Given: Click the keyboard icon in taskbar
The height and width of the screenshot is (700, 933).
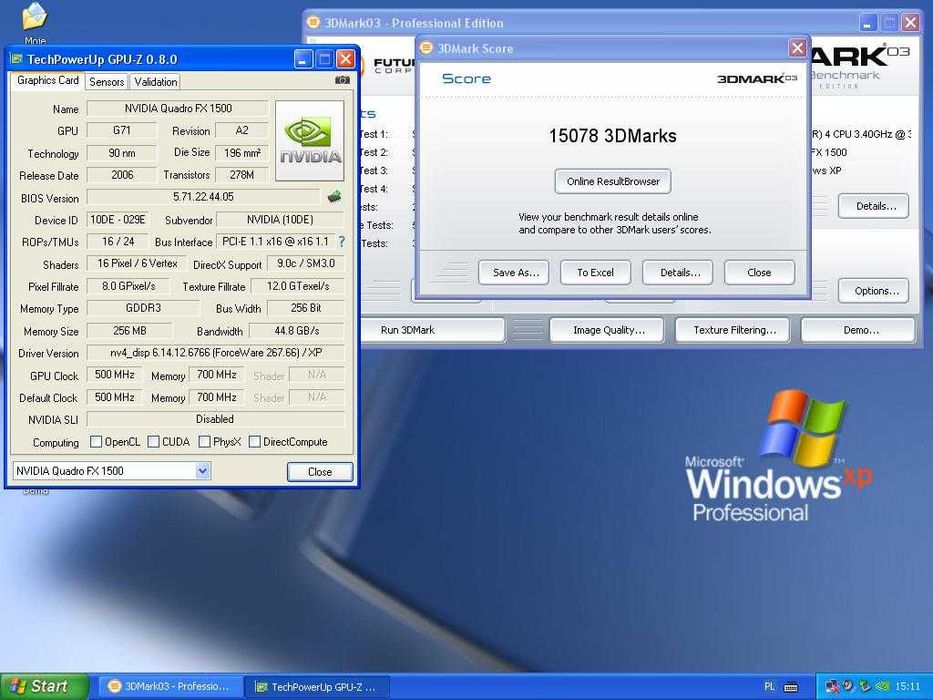Looking at the screenshot, I should click(x=791, y=687).
